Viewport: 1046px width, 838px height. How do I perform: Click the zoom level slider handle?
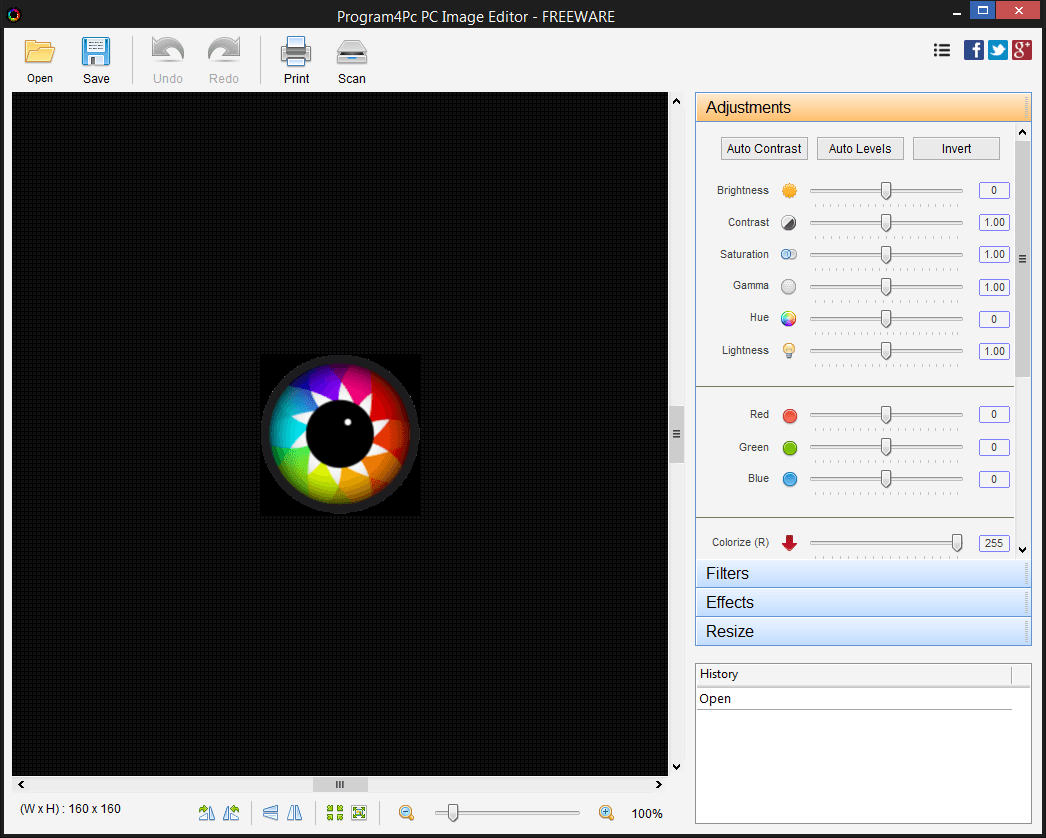(453, 813)
